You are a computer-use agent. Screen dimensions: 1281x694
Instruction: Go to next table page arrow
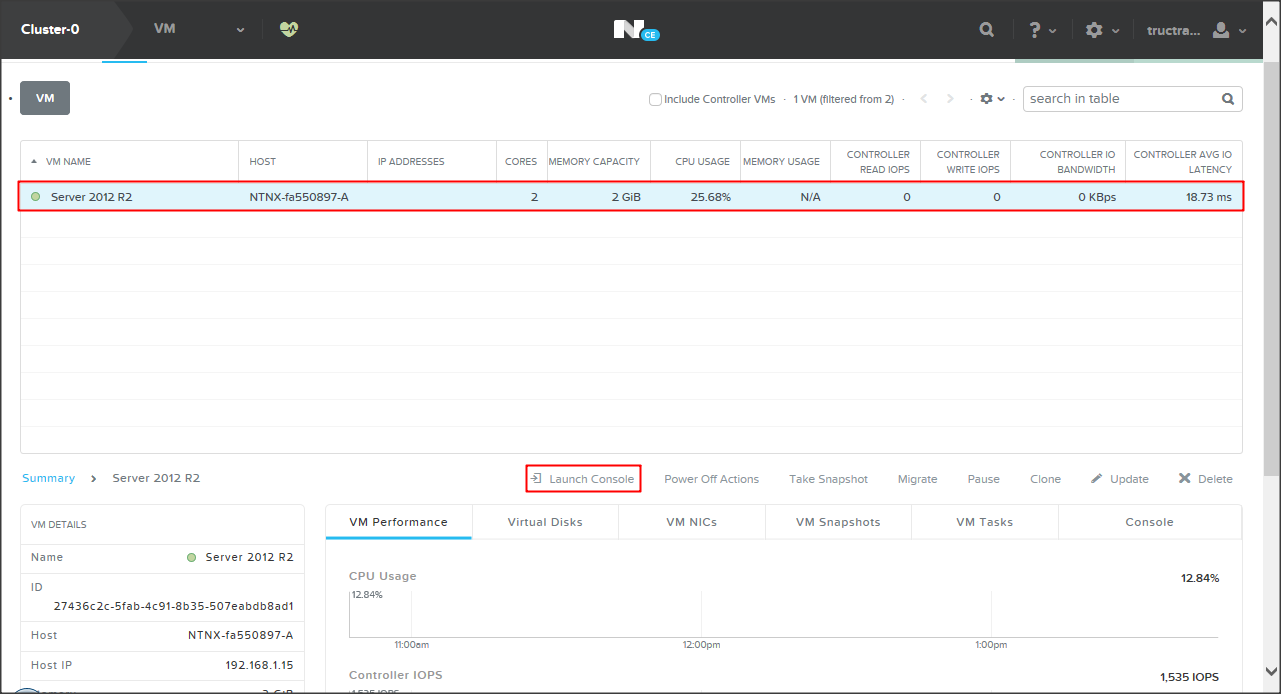pyautogui.click(x=950, y=99)
